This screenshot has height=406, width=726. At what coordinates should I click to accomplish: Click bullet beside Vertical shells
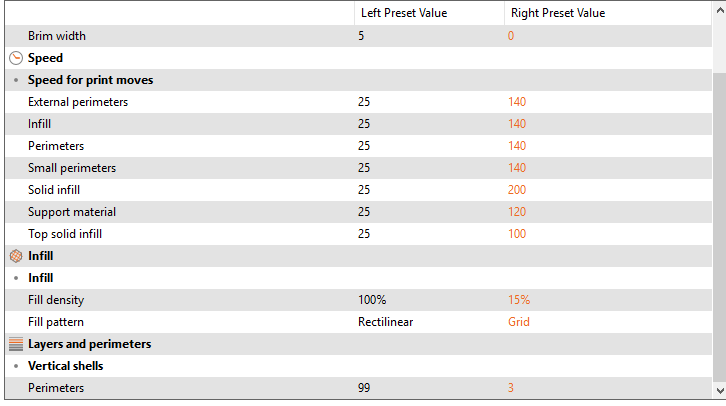click(16, 366)
